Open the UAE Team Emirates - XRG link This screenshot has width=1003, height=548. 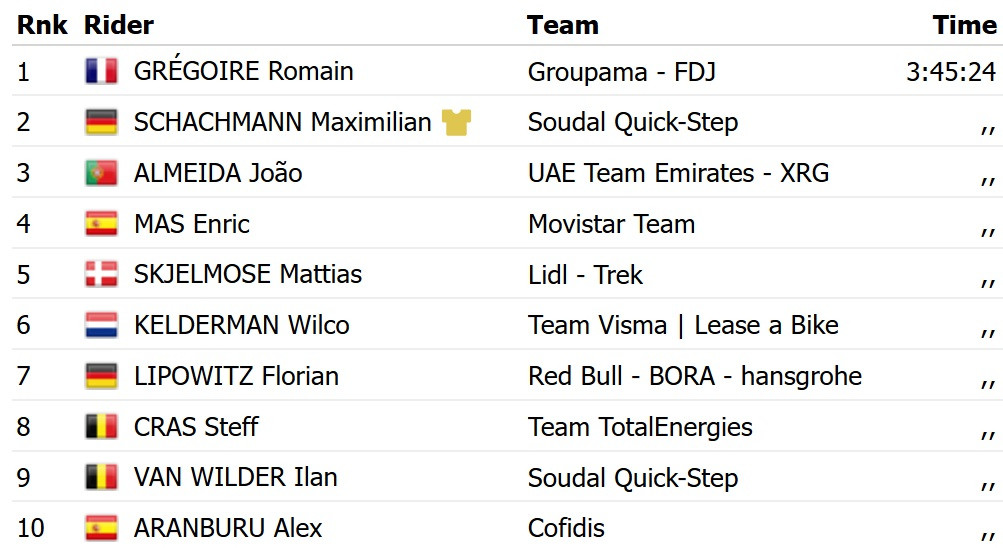click(678, 173)
